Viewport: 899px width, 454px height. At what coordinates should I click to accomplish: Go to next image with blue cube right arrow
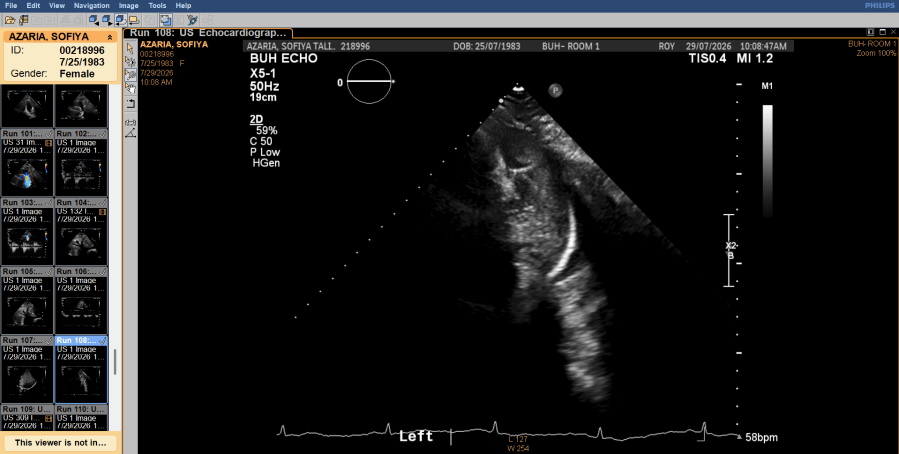pyautogui.click(x=107, y=20)
